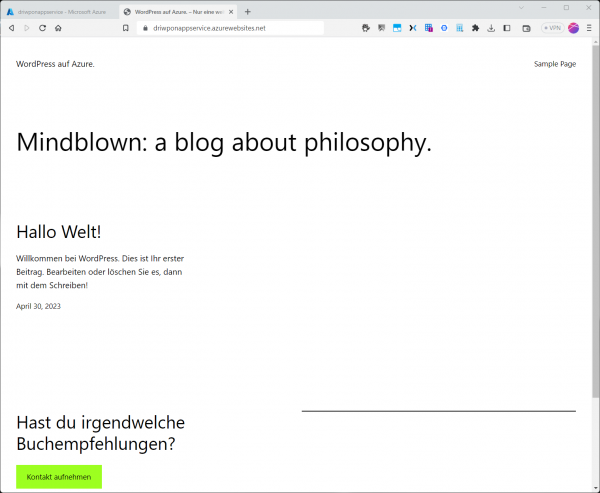Bookmark this page with the bookmark icon
The height and width of the screenshot is (493, 600).
[126, 28]
